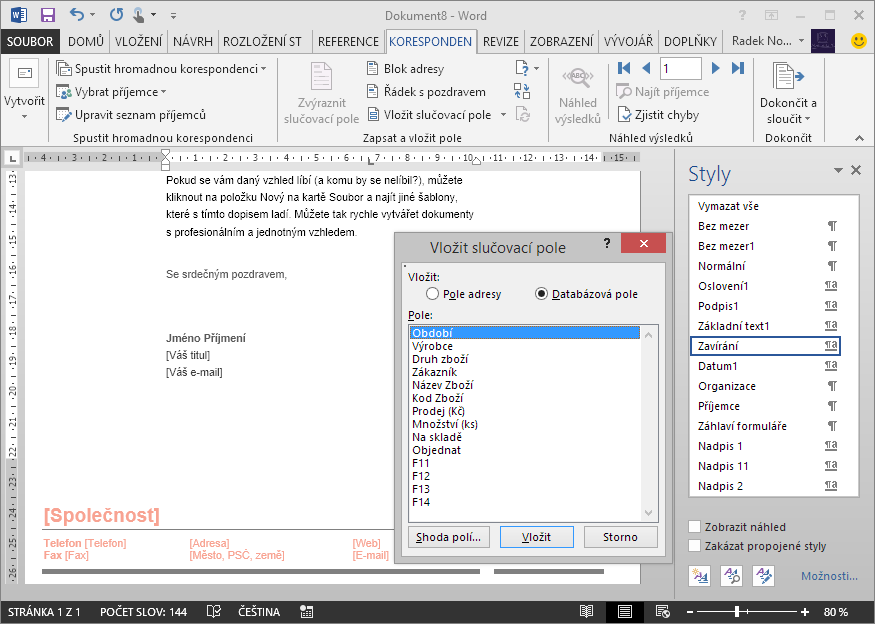Click the Vložit button in dialog
This screenshot has height=624, width=875.
point(536,537)
